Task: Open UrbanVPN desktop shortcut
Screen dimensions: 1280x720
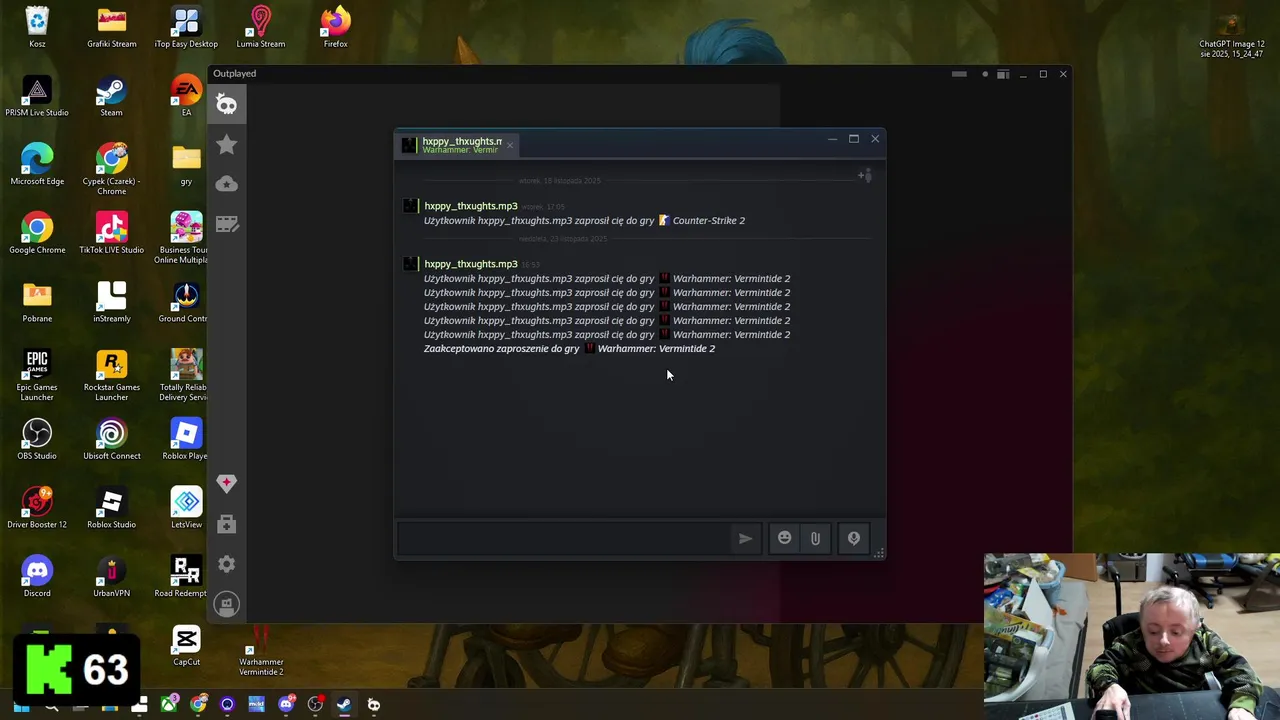Action: tap(111, 577)
